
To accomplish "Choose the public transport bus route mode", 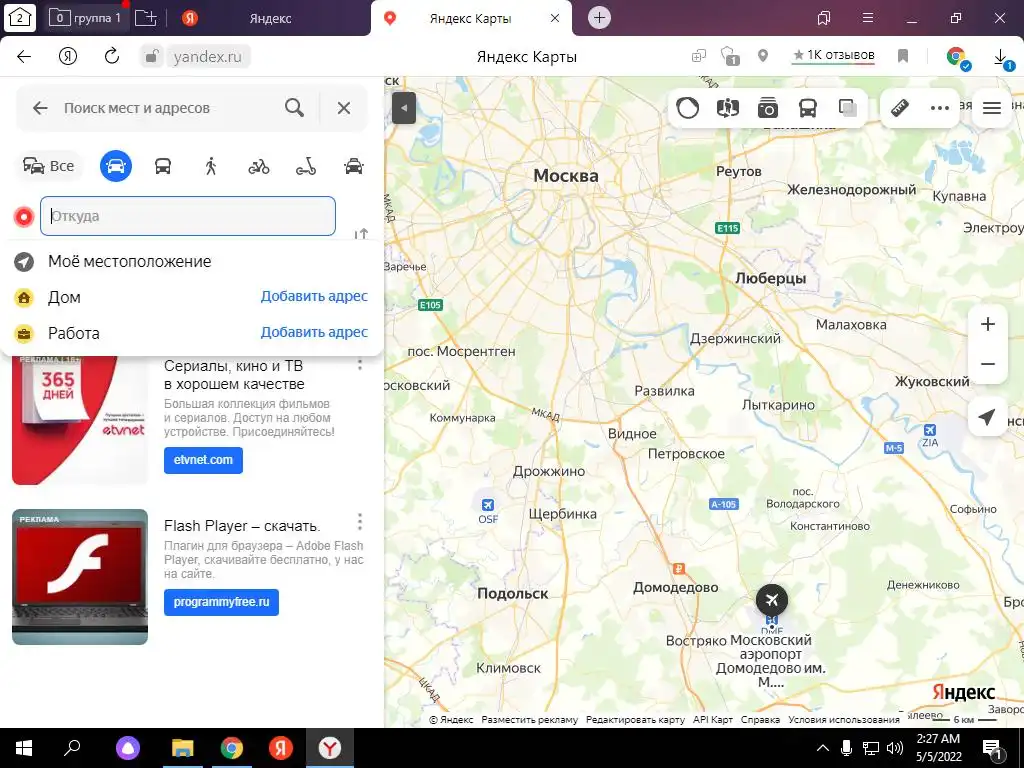I will pyautogui.click(x=163, y=166).
